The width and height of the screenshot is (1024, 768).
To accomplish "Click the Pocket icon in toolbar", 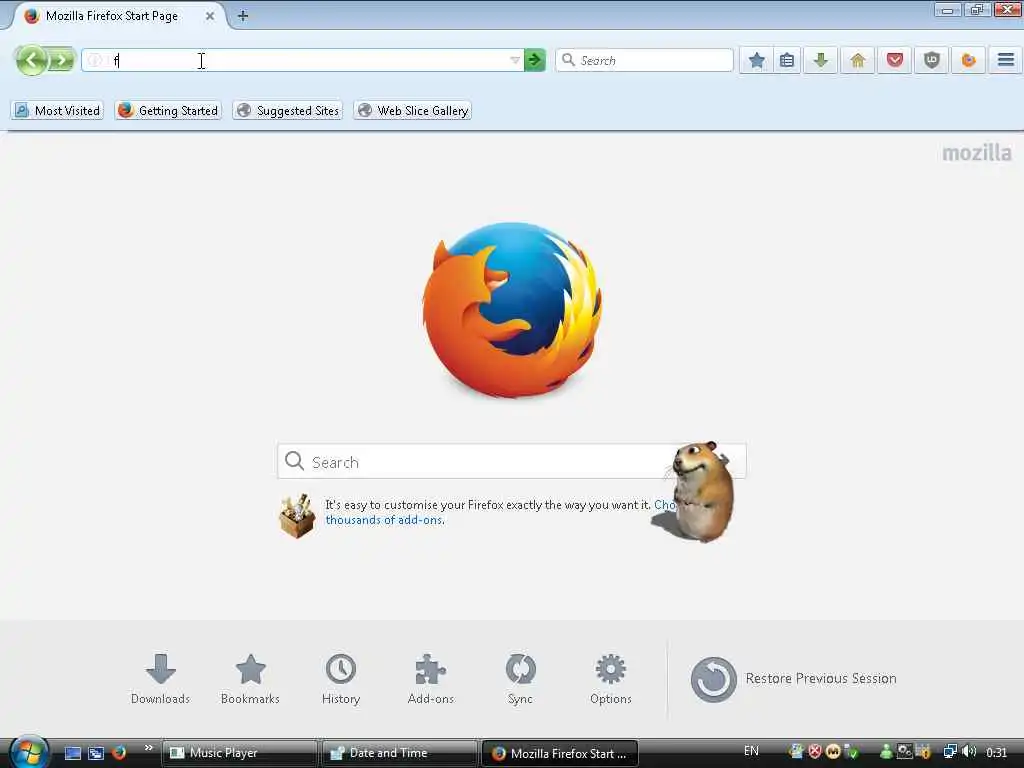I will click(895, 61).
